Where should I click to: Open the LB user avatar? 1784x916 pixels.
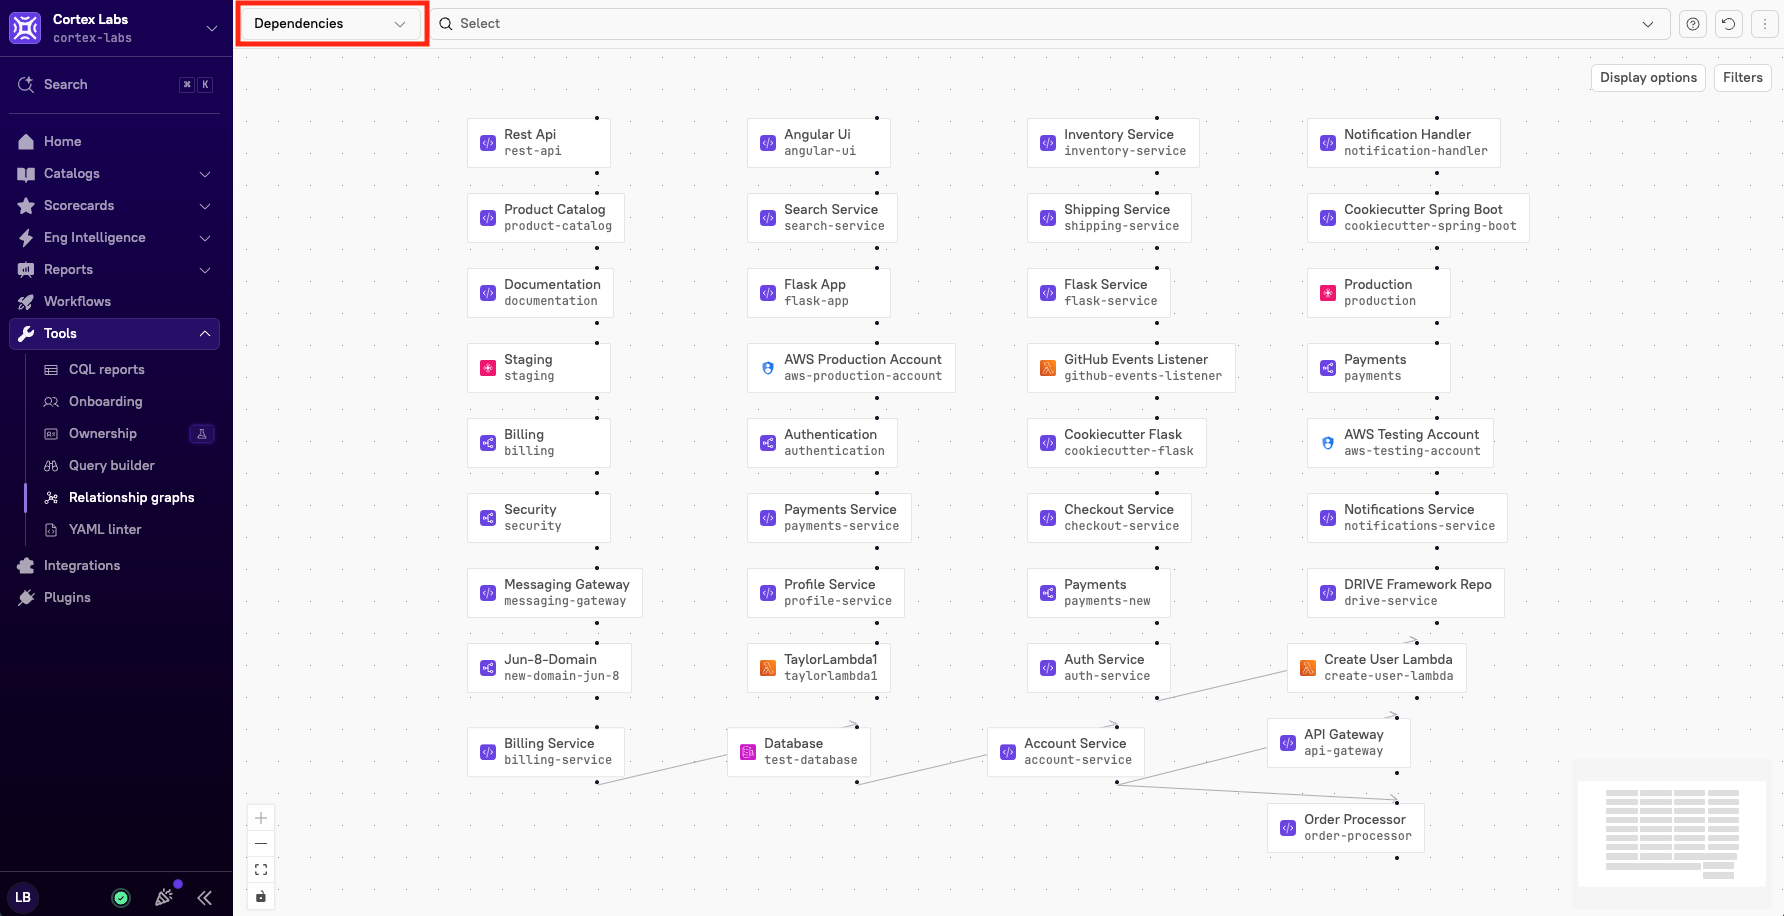click(x=23, y=897)
